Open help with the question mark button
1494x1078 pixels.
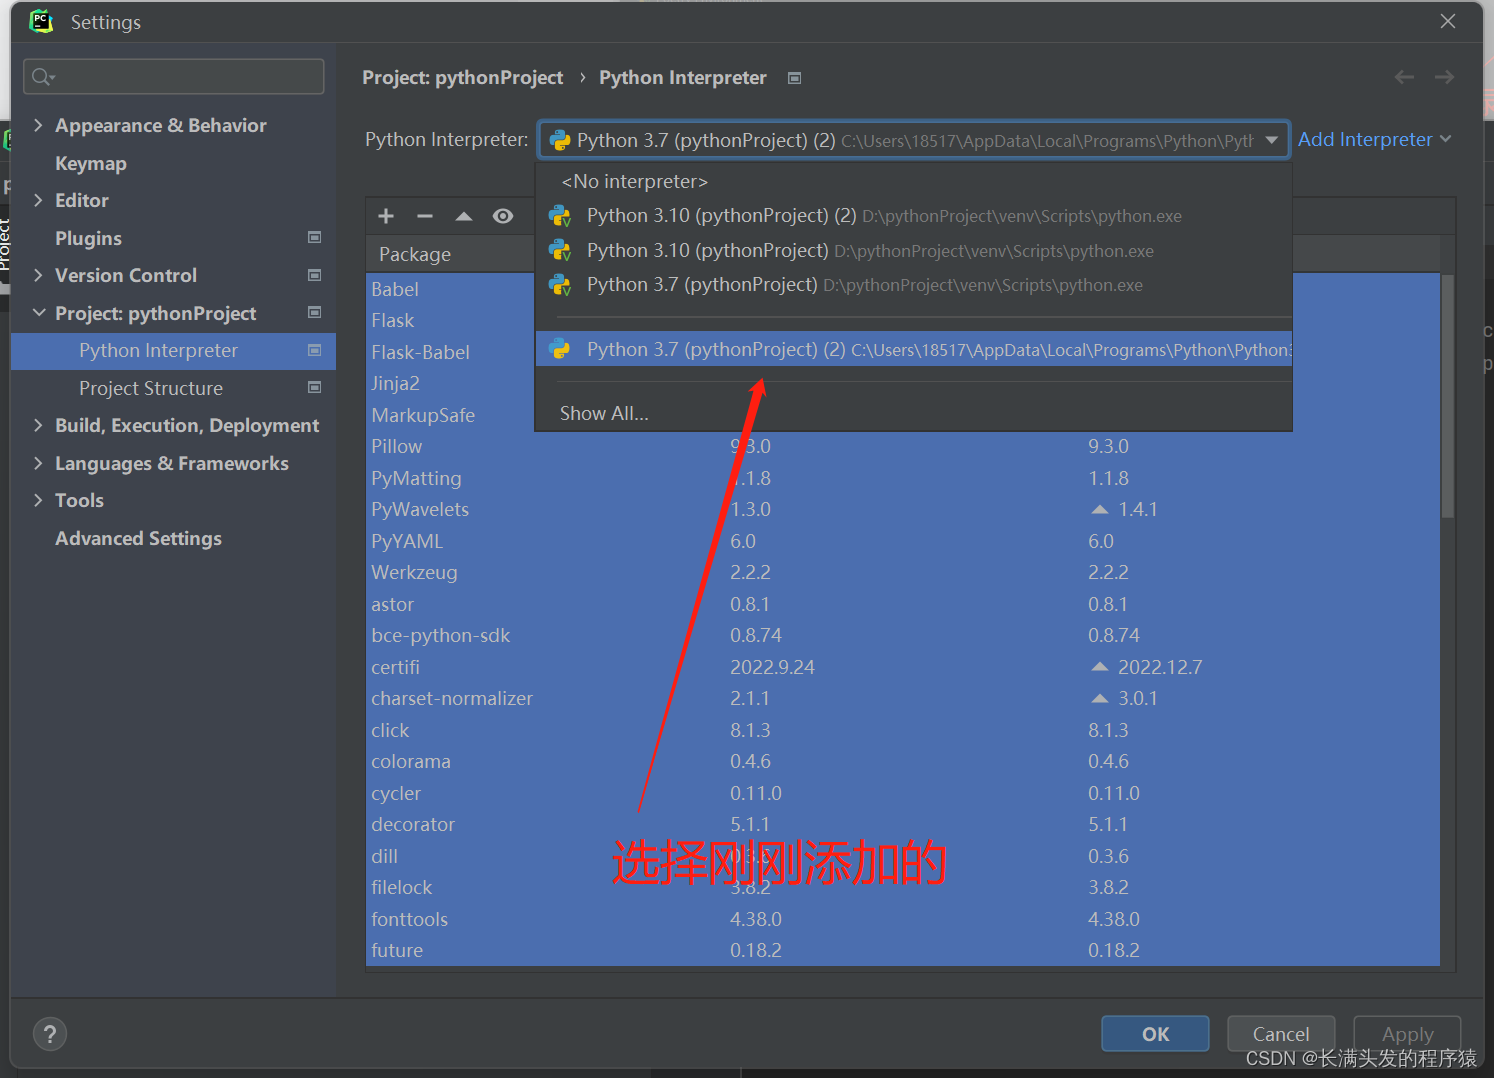click(x=50, y=1034)
